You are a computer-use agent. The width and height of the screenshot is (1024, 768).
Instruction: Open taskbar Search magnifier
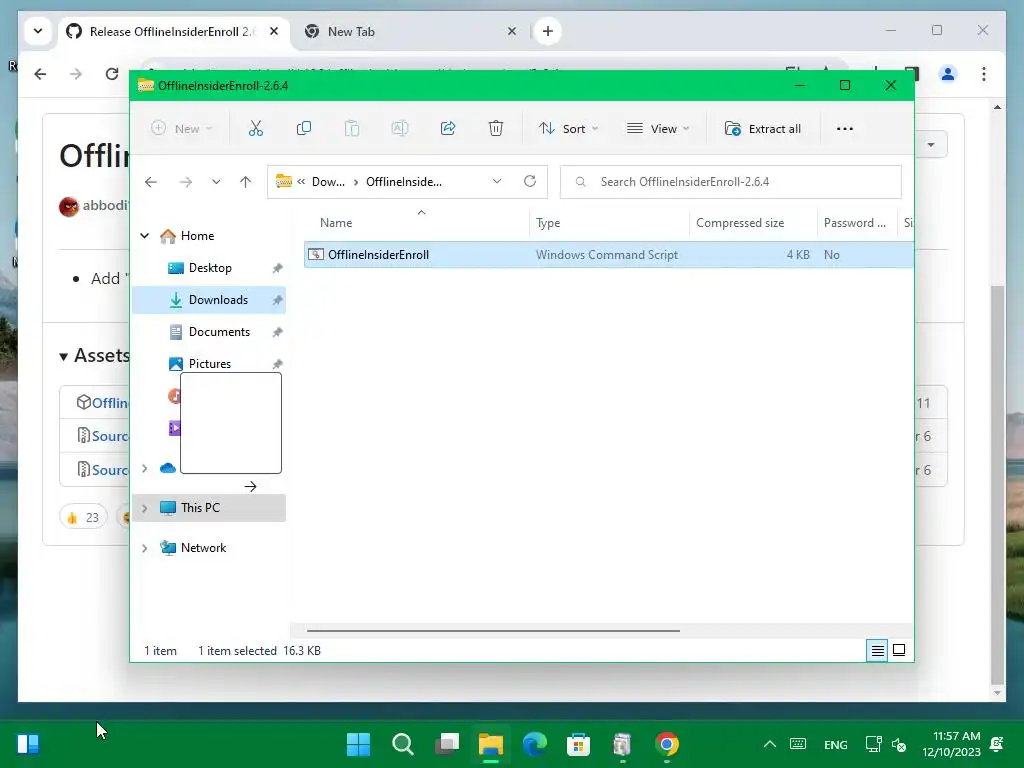pos(402,744)
